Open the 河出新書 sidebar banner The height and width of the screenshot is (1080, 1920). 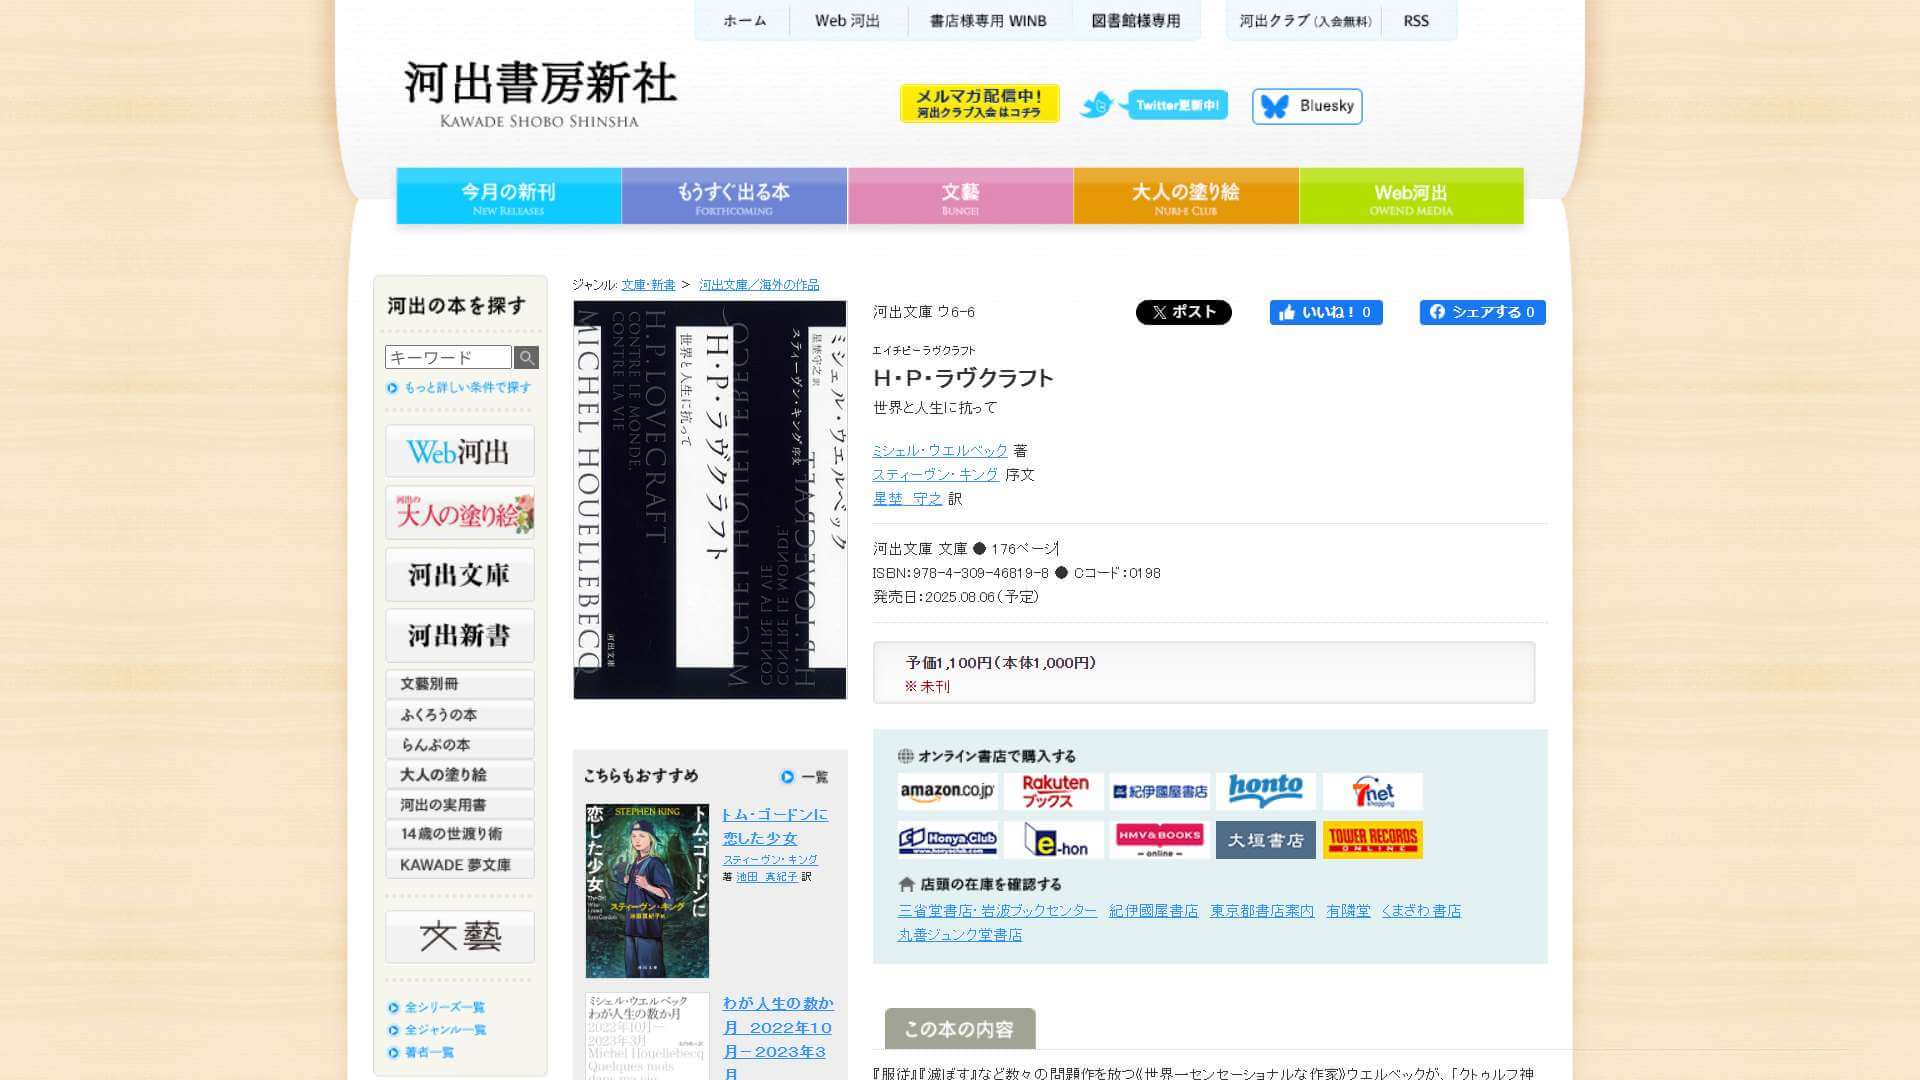[460, 635]
